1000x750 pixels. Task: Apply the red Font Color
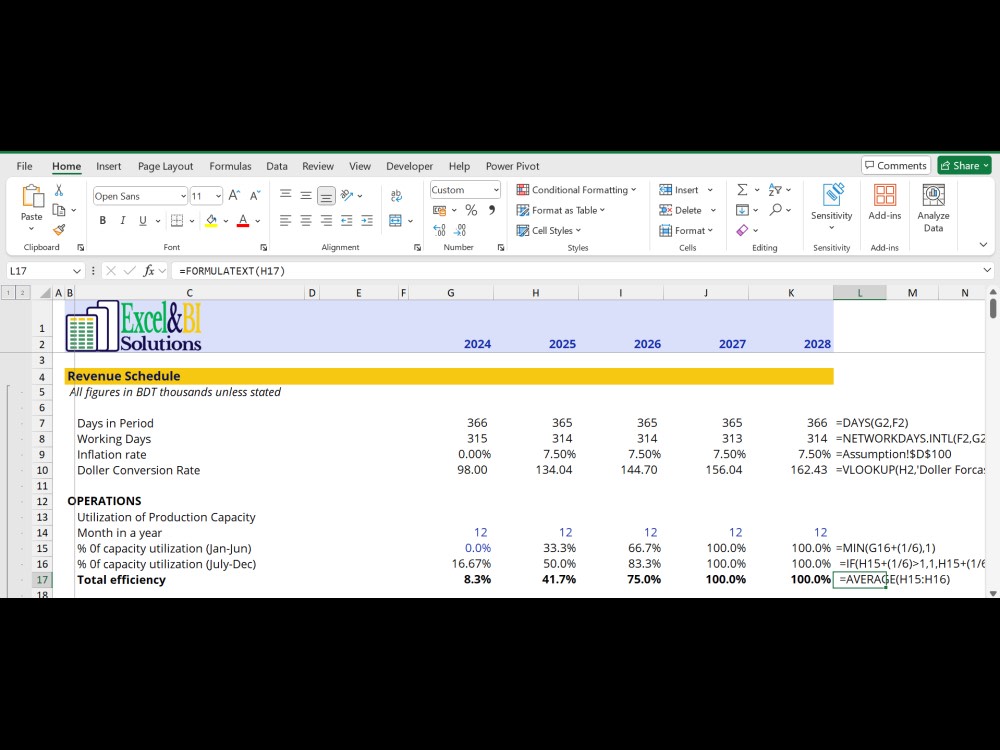pos(243,221)
